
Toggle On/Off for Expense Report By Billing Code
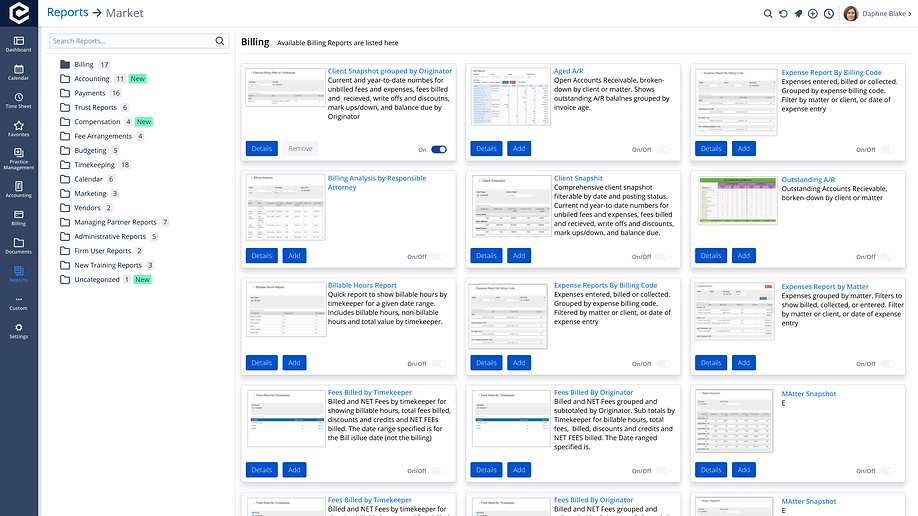point(888,149)
